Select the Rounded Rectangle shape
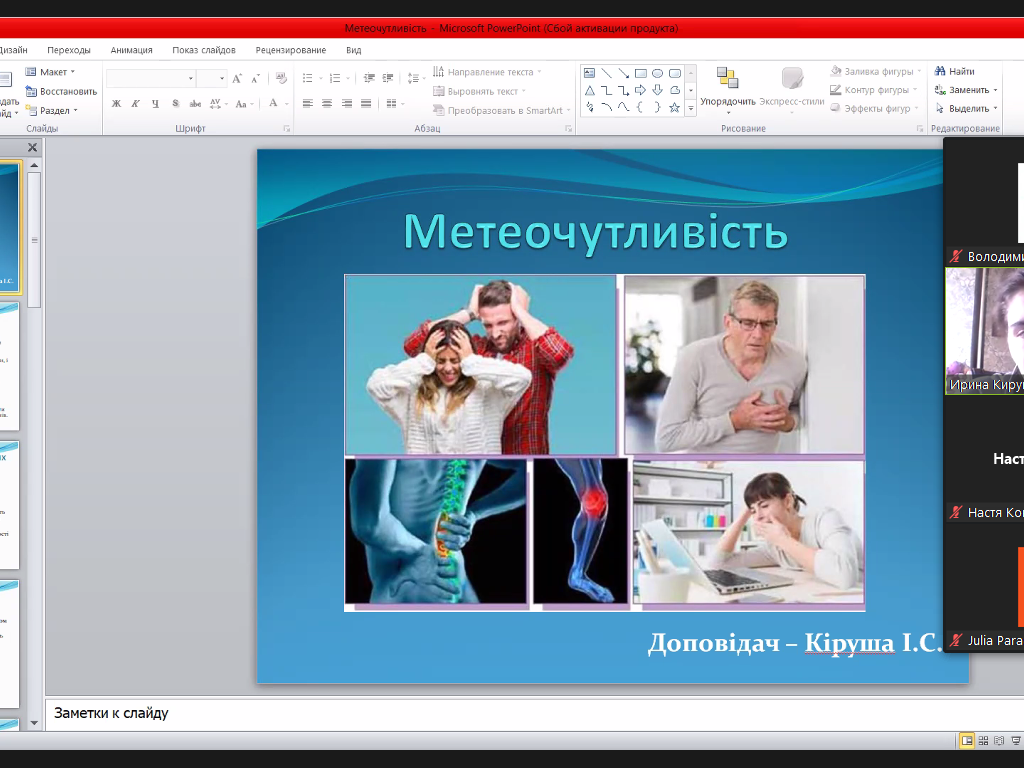Screen dimensions: 1024x768 [x=675, y=73]
